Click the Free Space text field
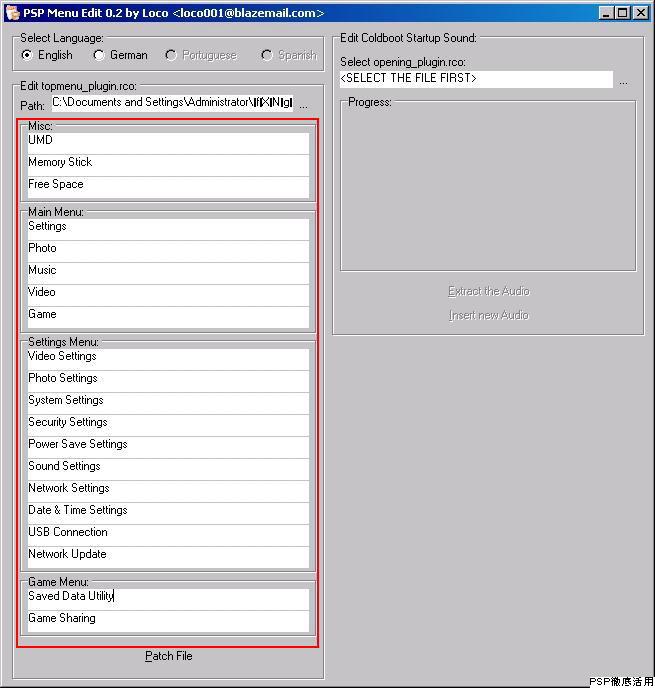The image size is (655, 688). [168, 188]
